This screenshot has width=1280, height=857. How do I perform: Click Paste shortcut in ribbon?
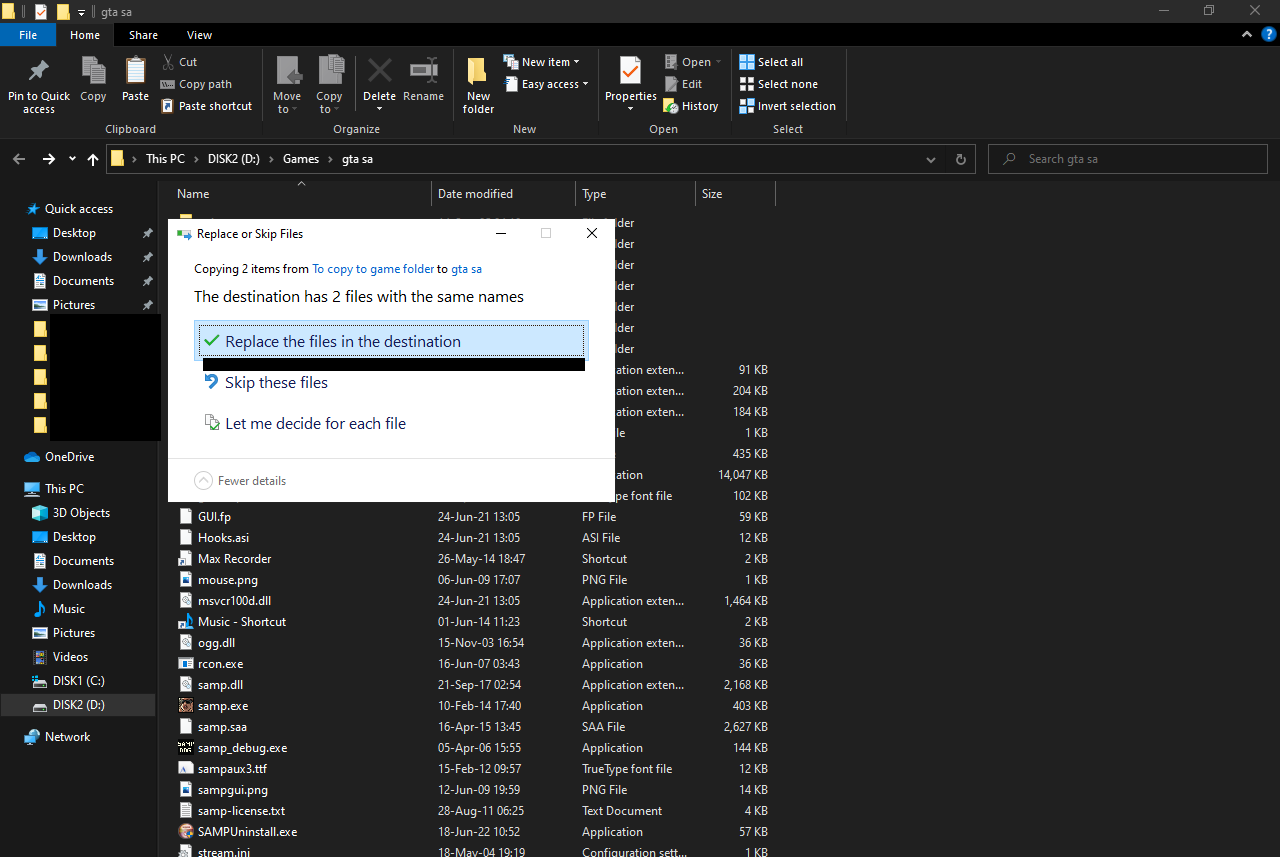point(206,106)
